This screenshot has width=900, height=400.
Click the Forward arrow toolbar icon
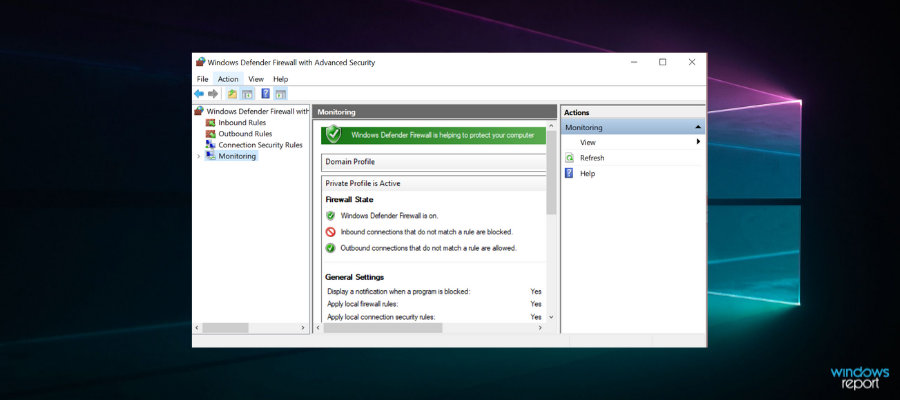tap(213, 94)
